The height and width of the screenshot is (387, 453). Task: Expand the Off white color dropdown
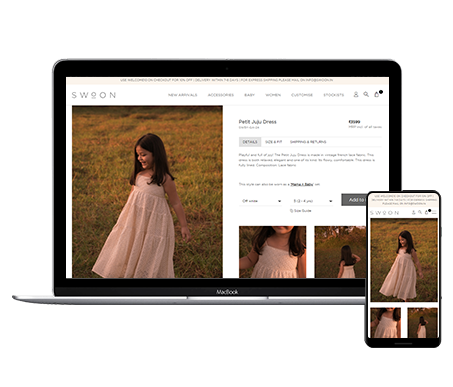coord(261,201)
